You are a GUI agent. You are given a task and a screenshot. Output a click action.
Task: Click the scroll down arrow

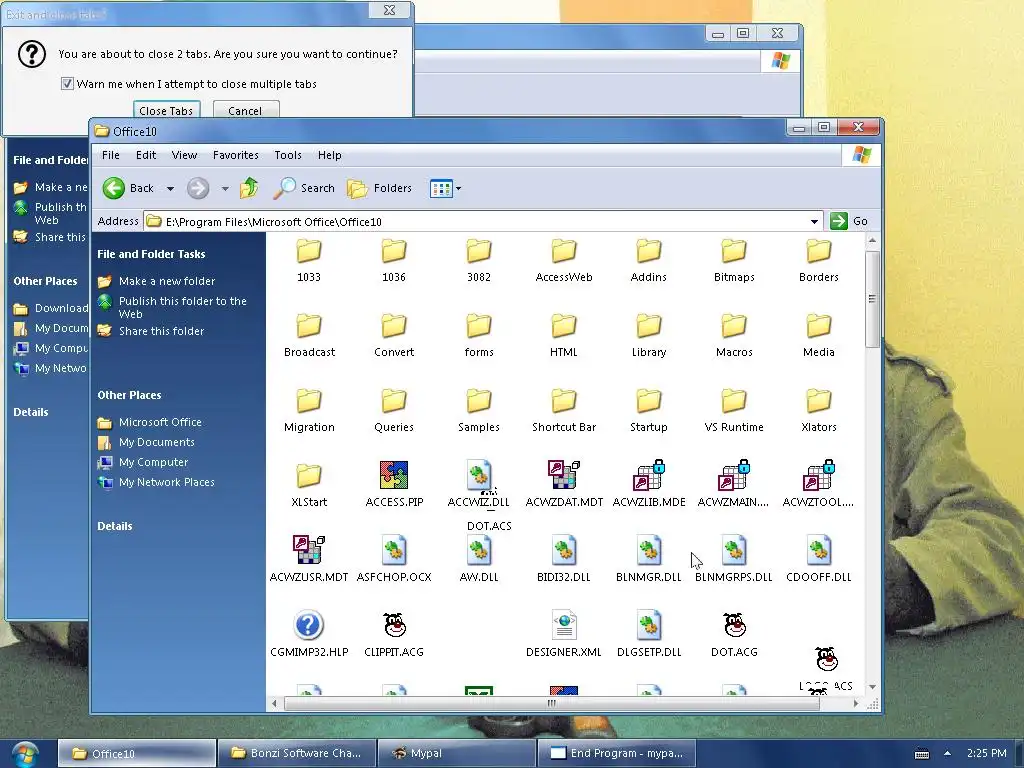872,687
